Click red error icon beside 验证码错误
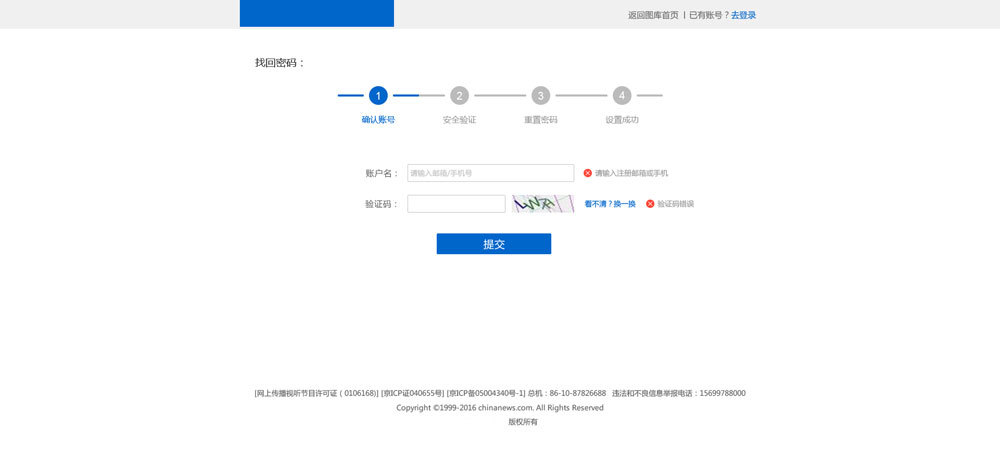Viewport: 1000px width, 472px height. coord(650,203)
